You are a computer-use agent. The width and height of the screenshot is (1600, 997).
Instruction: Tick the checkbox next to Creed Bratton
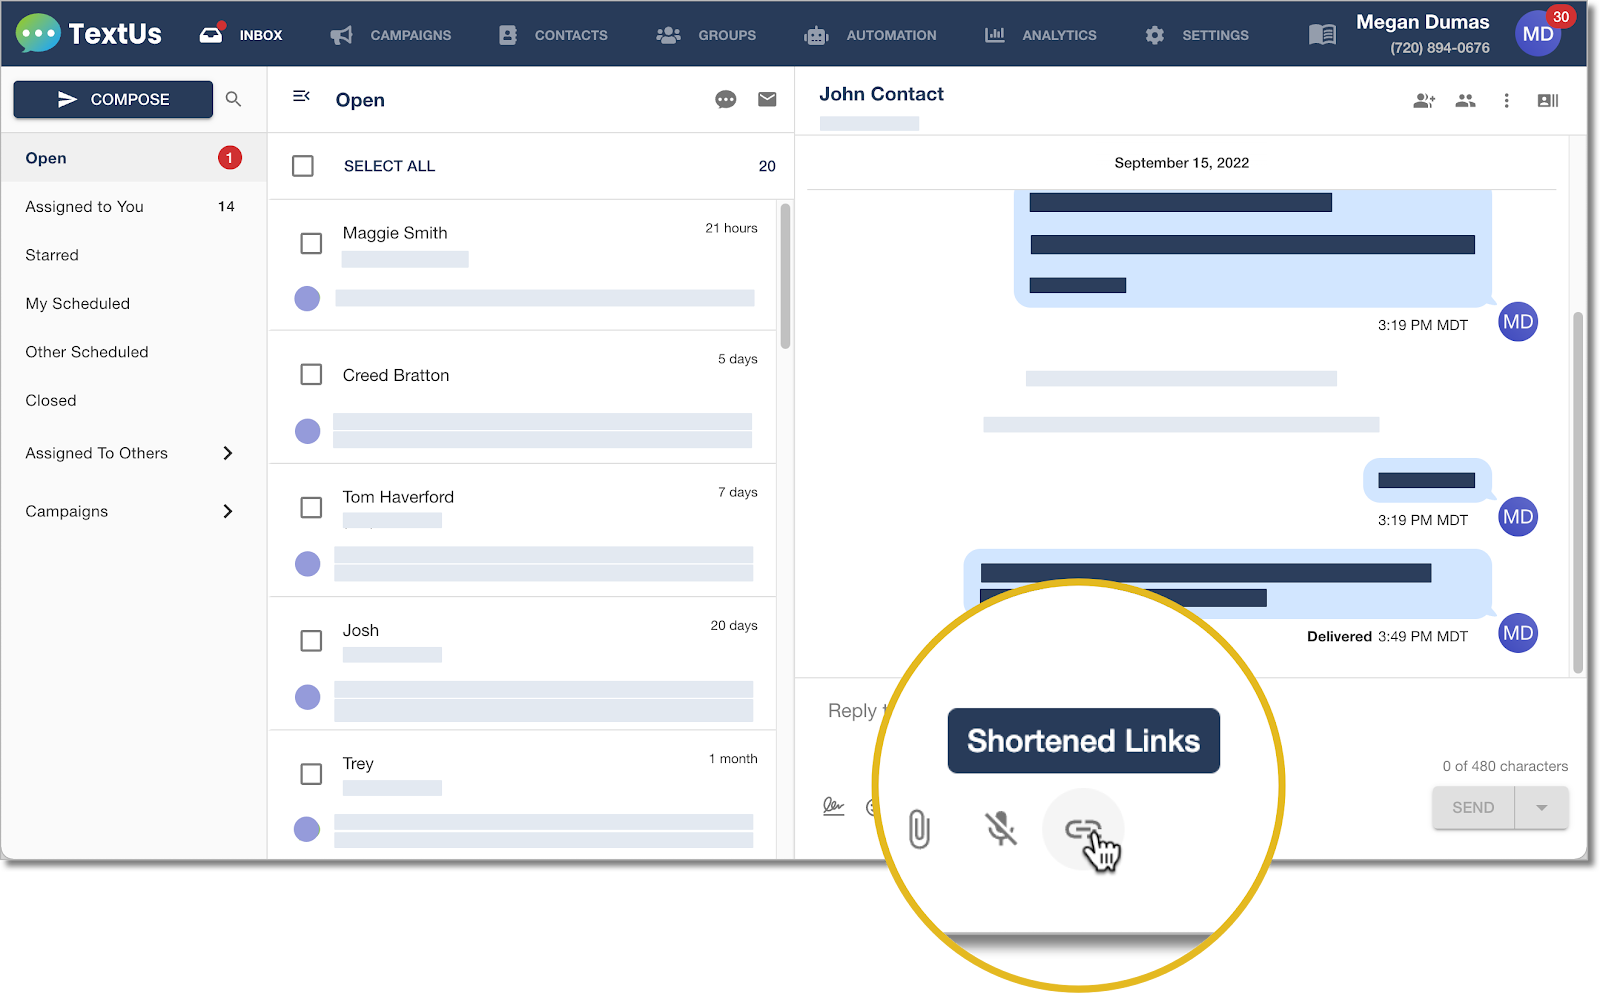[x=311, y=374]
